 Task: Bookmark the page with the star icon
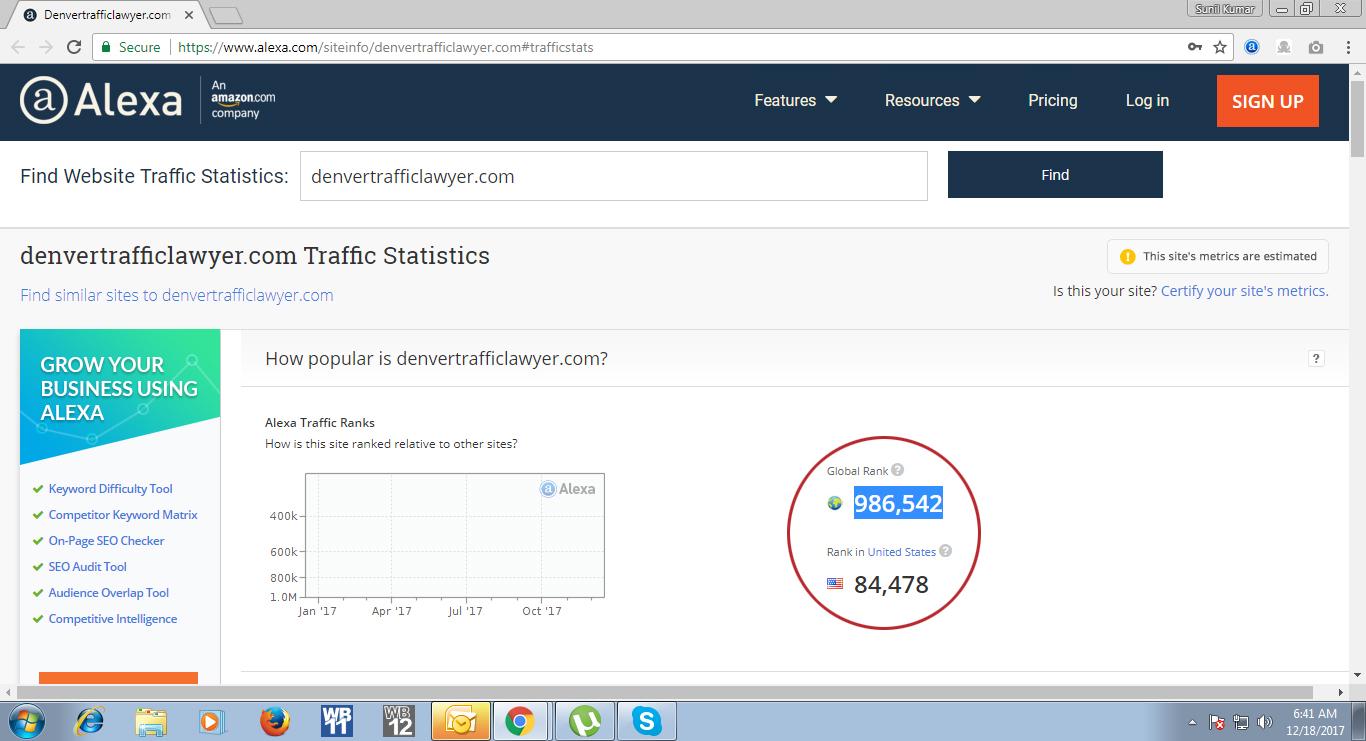[x=1222, y=46]
